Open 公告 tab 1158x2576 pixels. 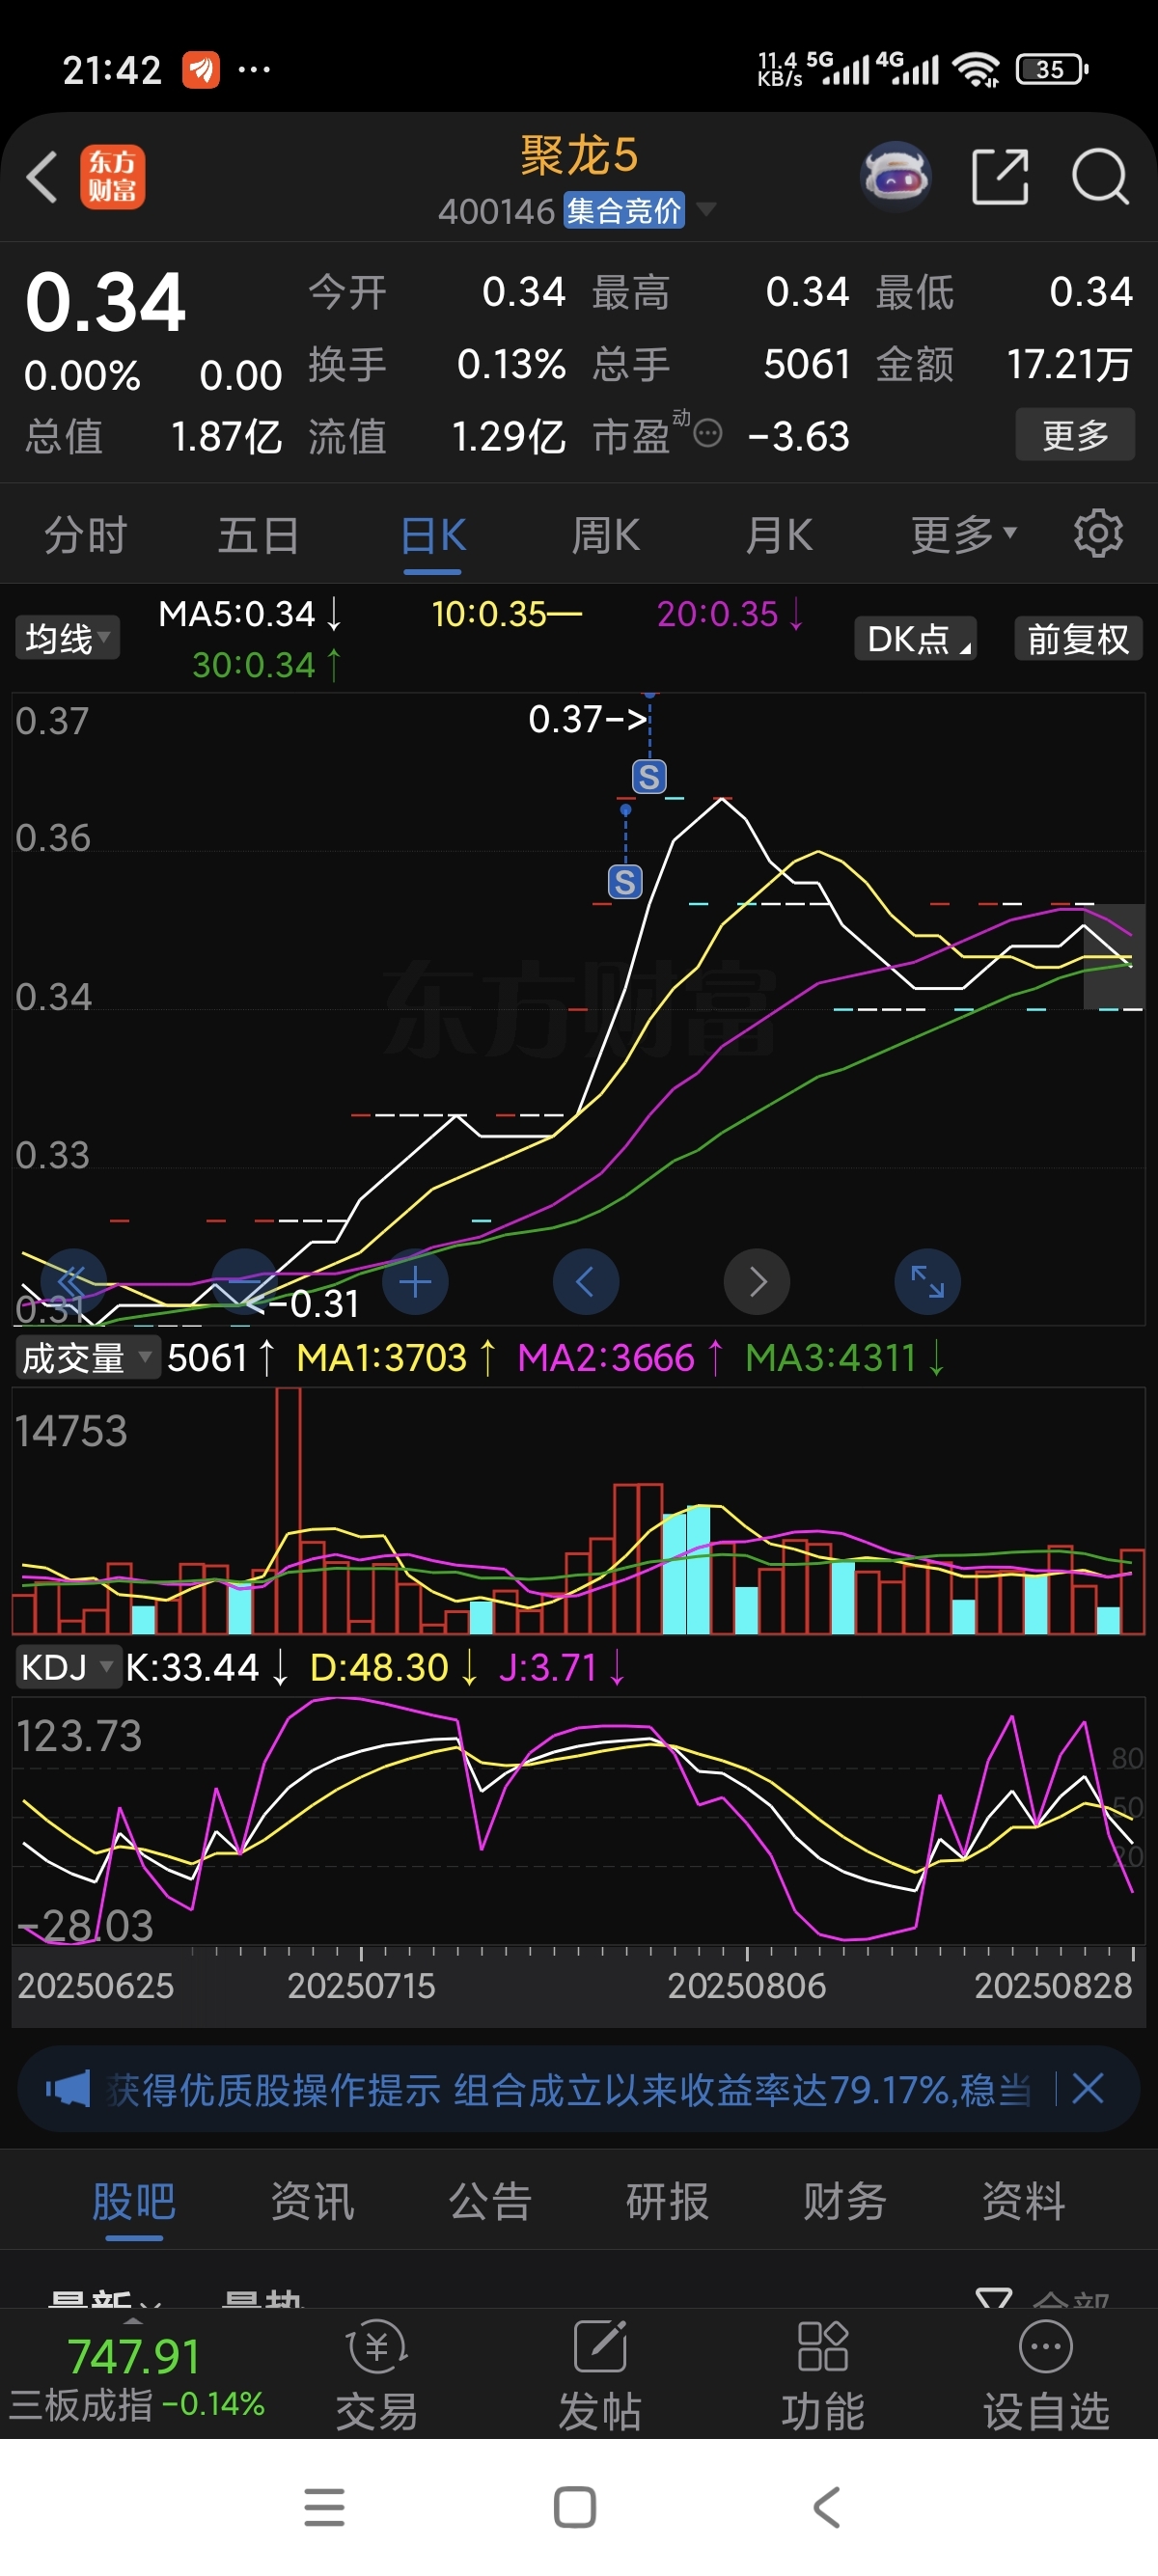coord(490,2201)
